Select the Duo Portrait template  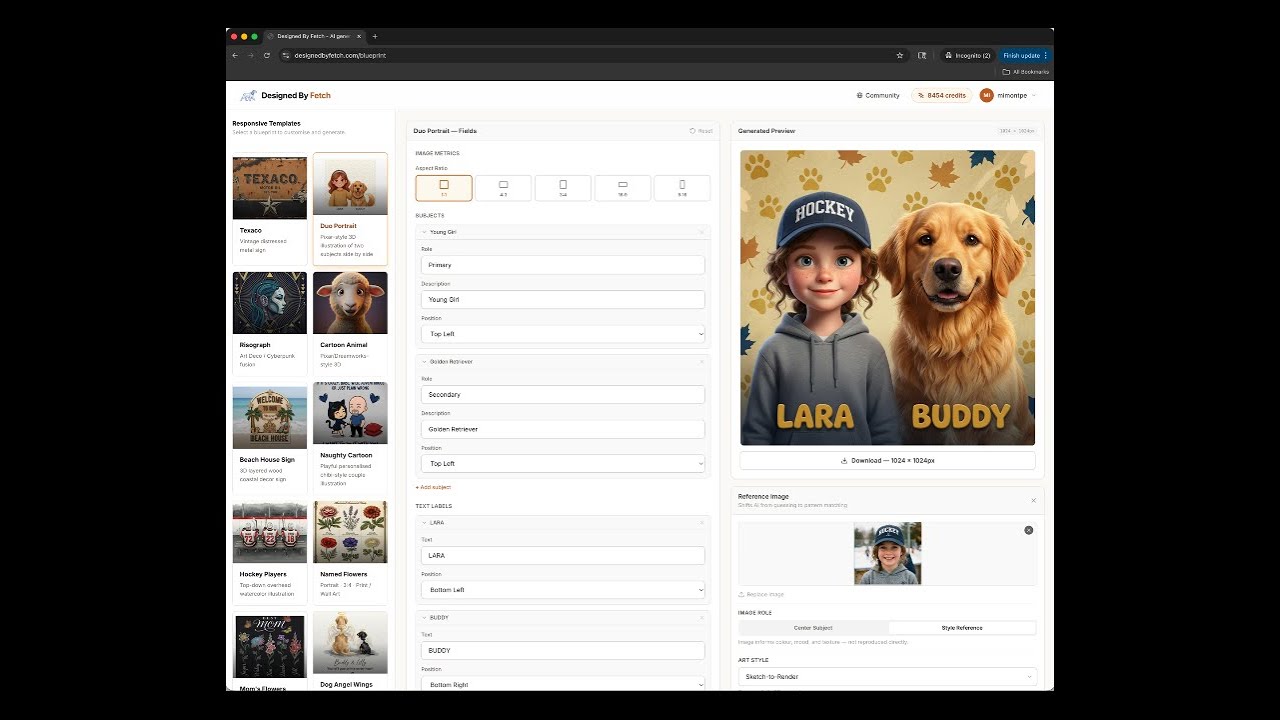tap(350, 208)
